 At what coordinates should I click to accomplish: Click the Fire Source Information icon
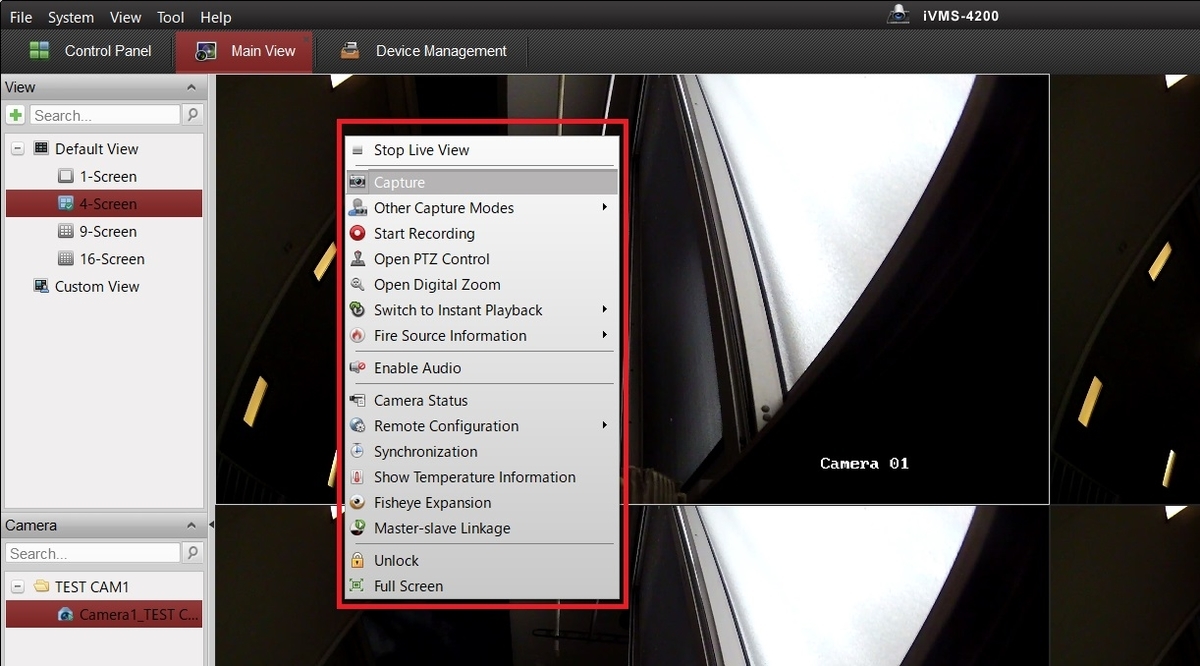(x=357, y=336)
